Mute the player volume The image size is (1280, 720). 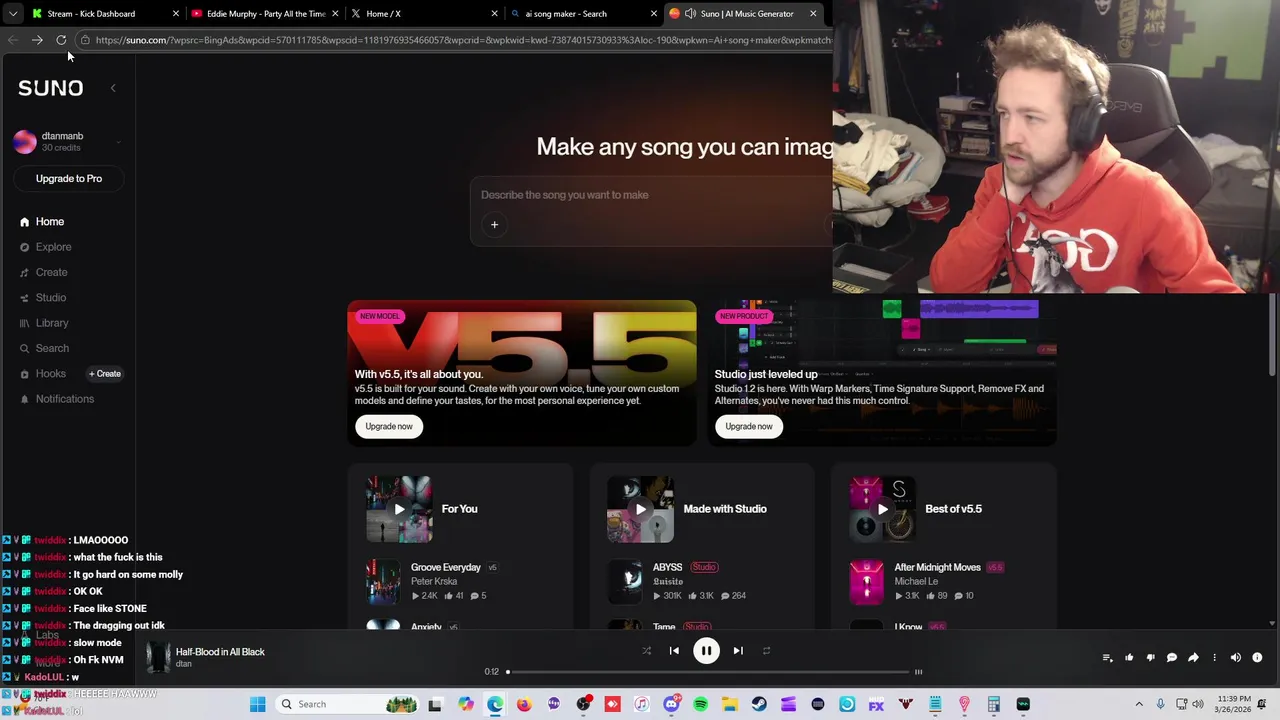1236,658
